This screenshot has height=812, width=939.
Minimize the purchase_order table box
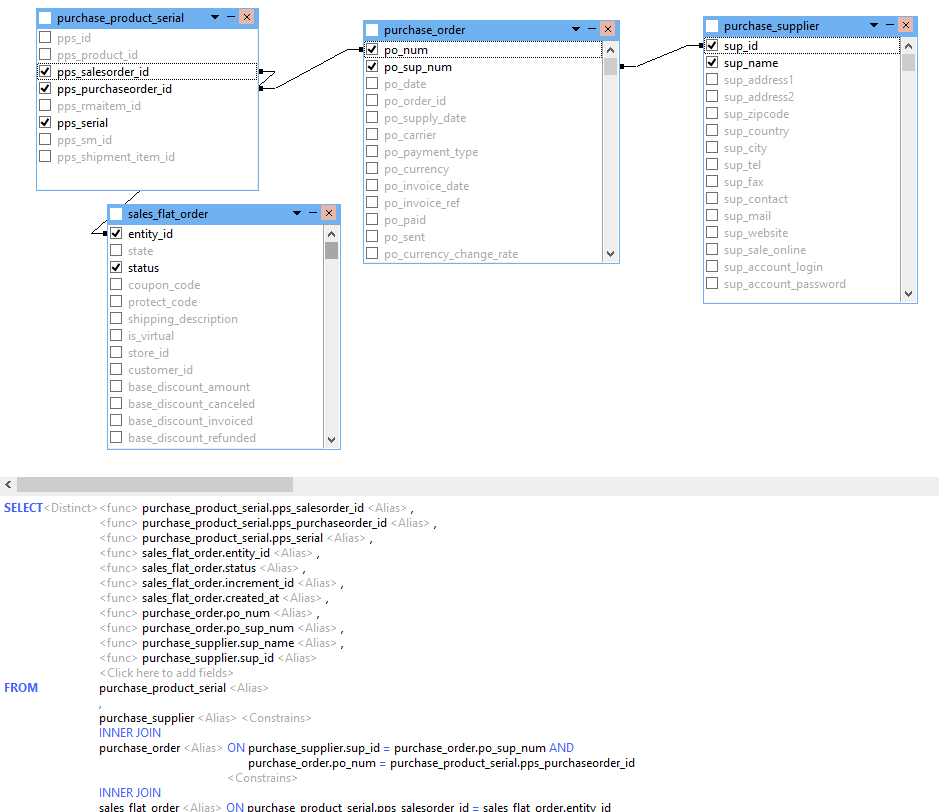tap(592, 29)
